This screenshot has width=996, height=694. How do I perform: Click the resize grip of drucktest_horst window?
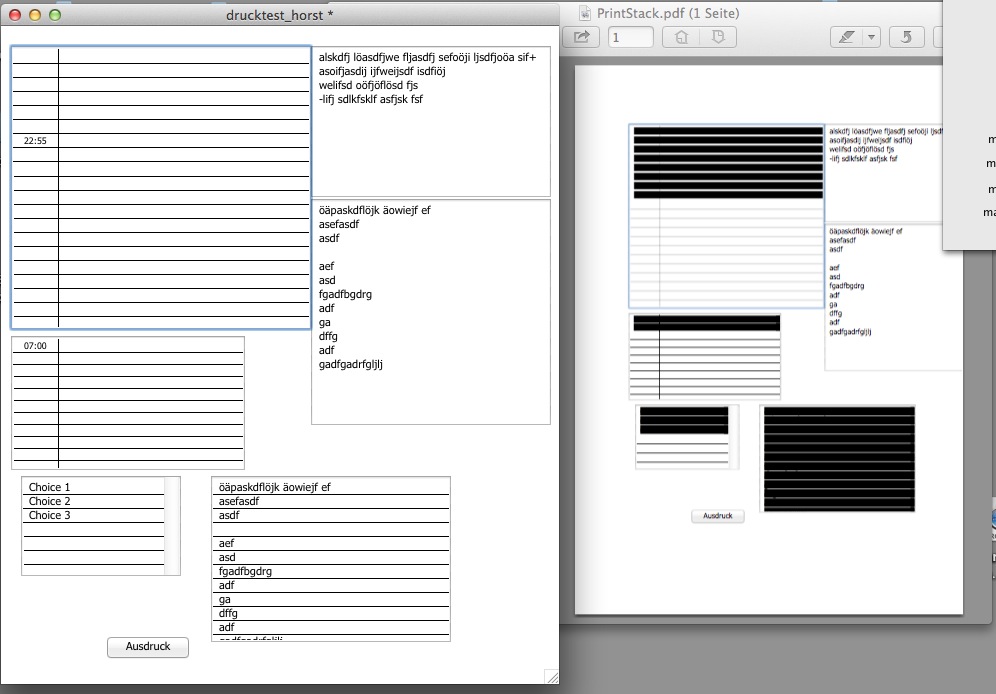coord(551,677)
